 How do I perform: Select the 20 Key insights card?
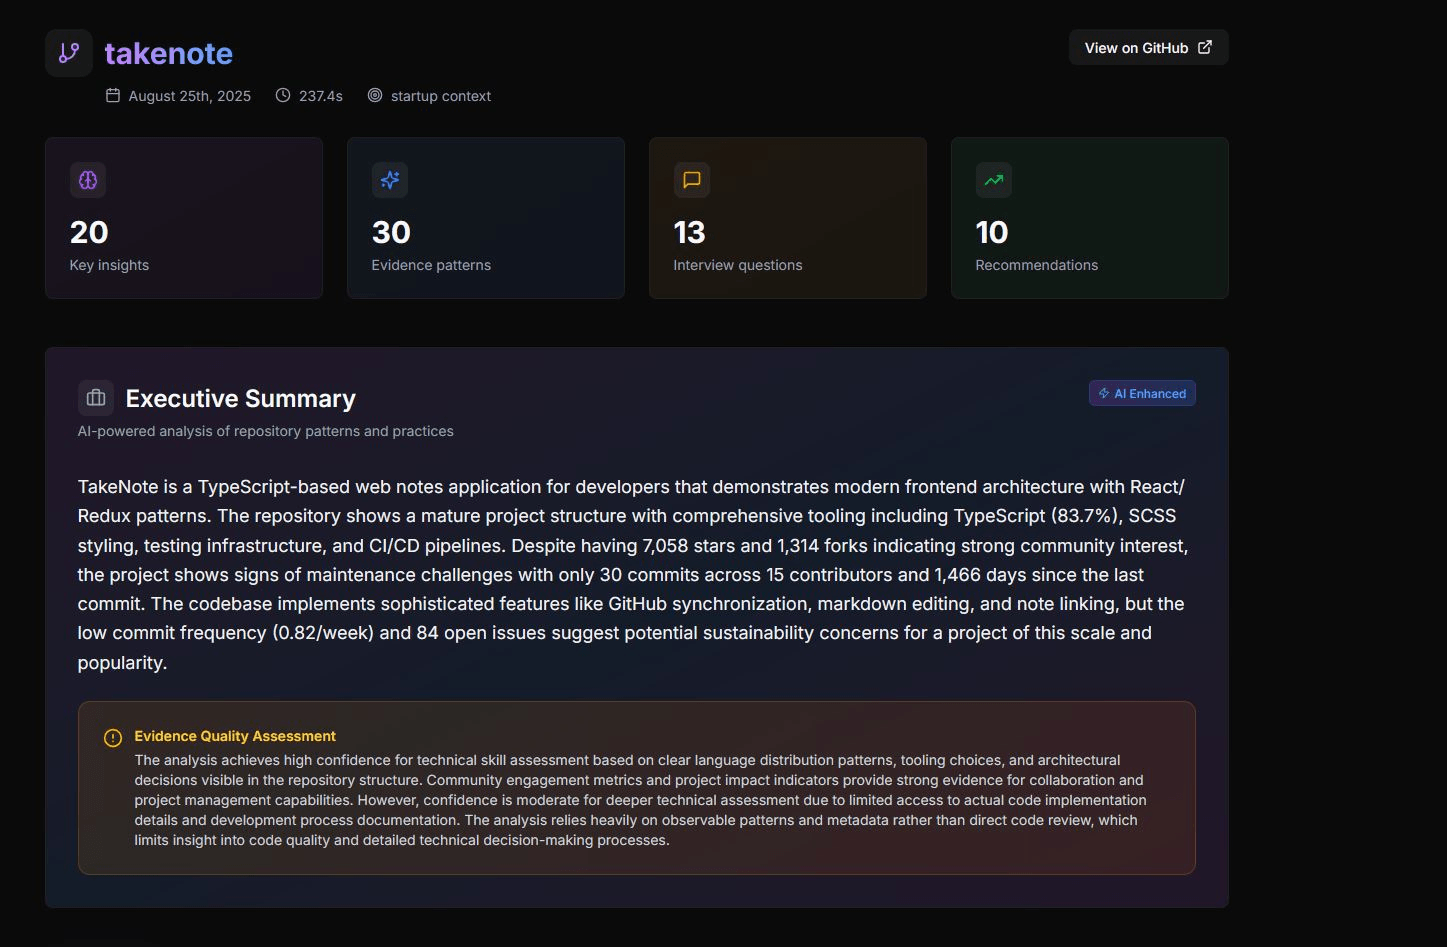click(x=184, y=218)
